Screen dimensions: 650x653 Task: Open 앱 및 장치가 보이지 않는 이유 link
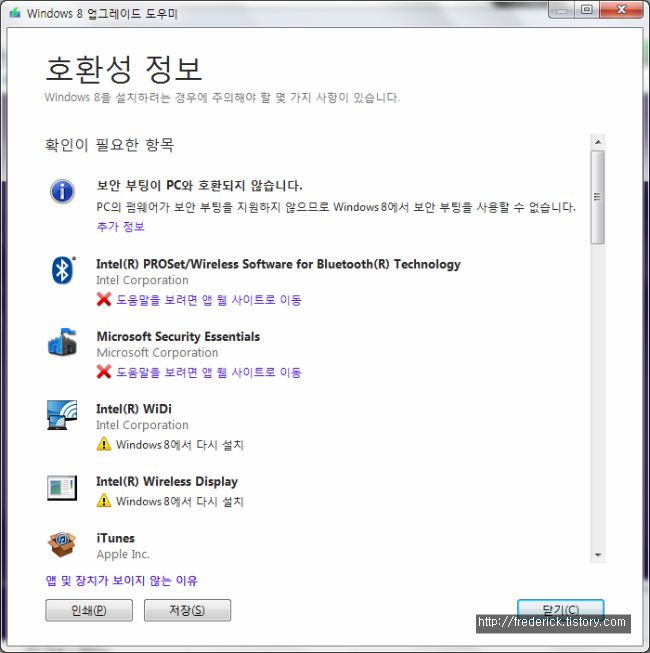122,580
